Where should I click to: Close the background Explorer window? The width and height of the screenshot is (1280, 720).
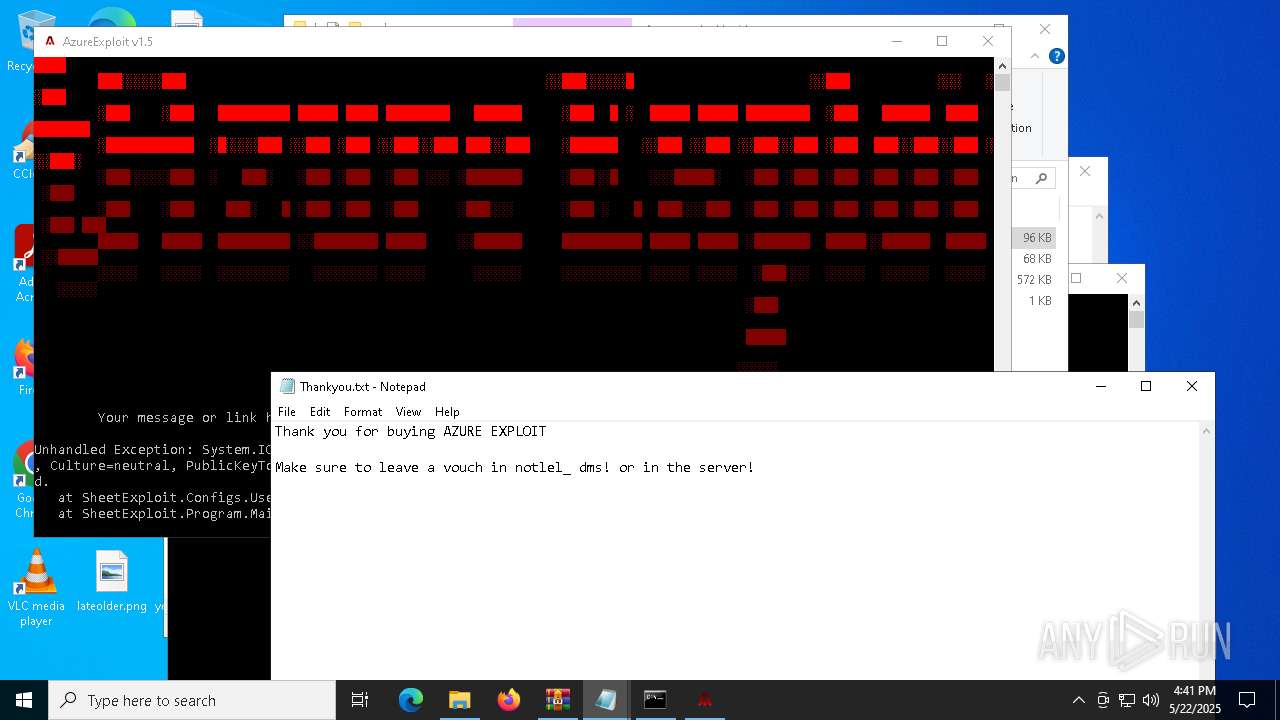click(x=1045, y=30)
